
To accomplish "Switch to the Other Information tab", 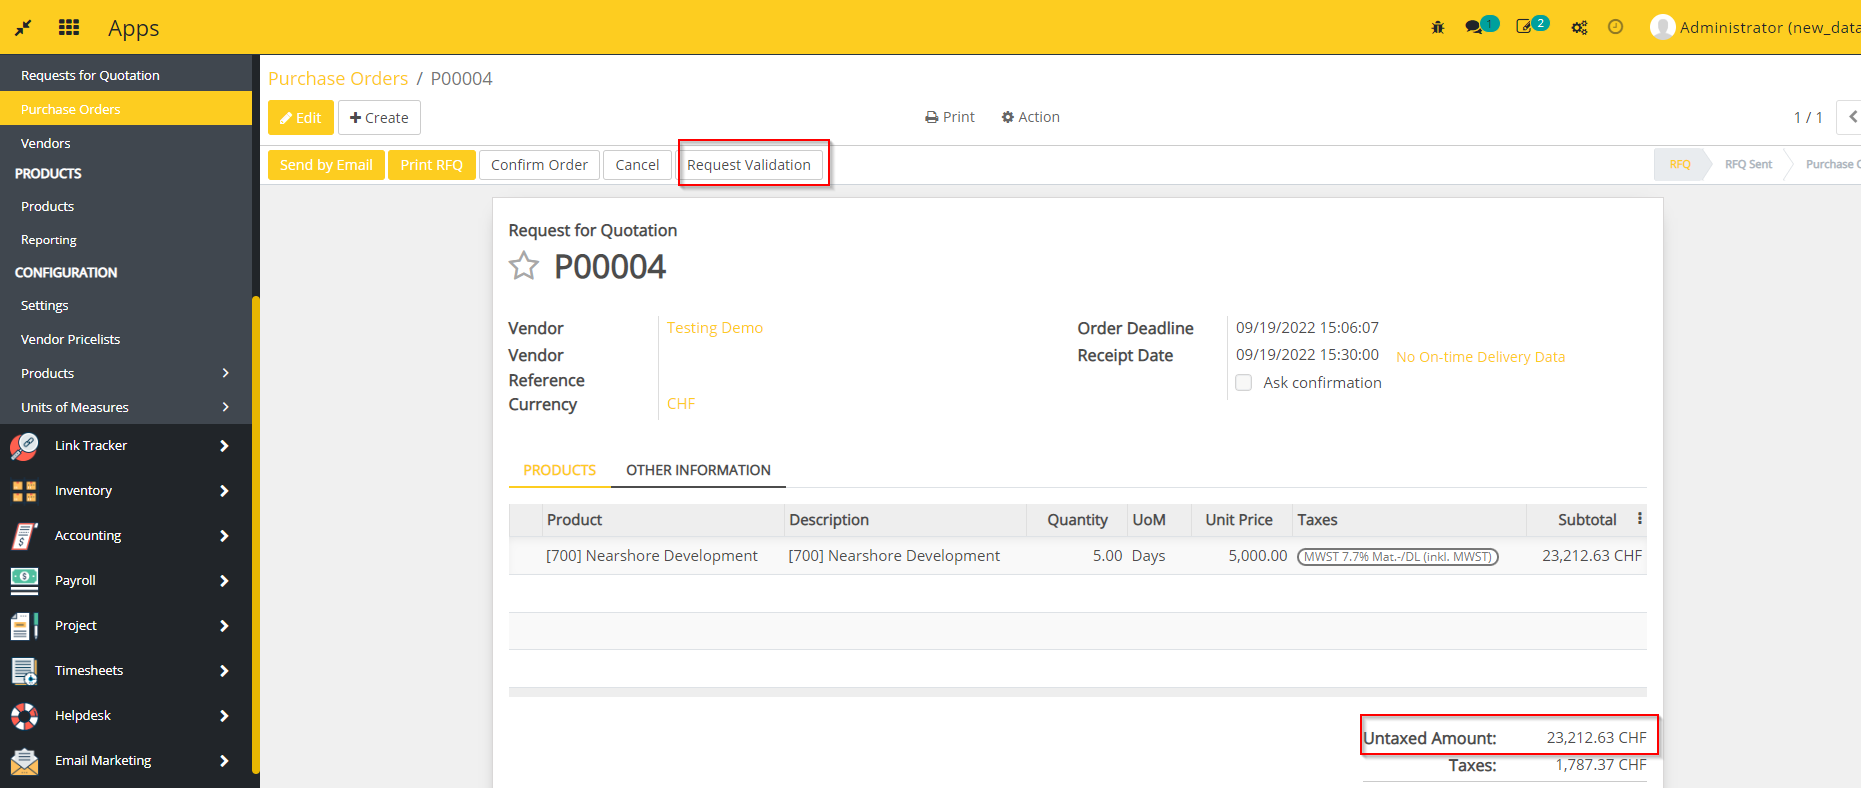I will coord(698,470).
